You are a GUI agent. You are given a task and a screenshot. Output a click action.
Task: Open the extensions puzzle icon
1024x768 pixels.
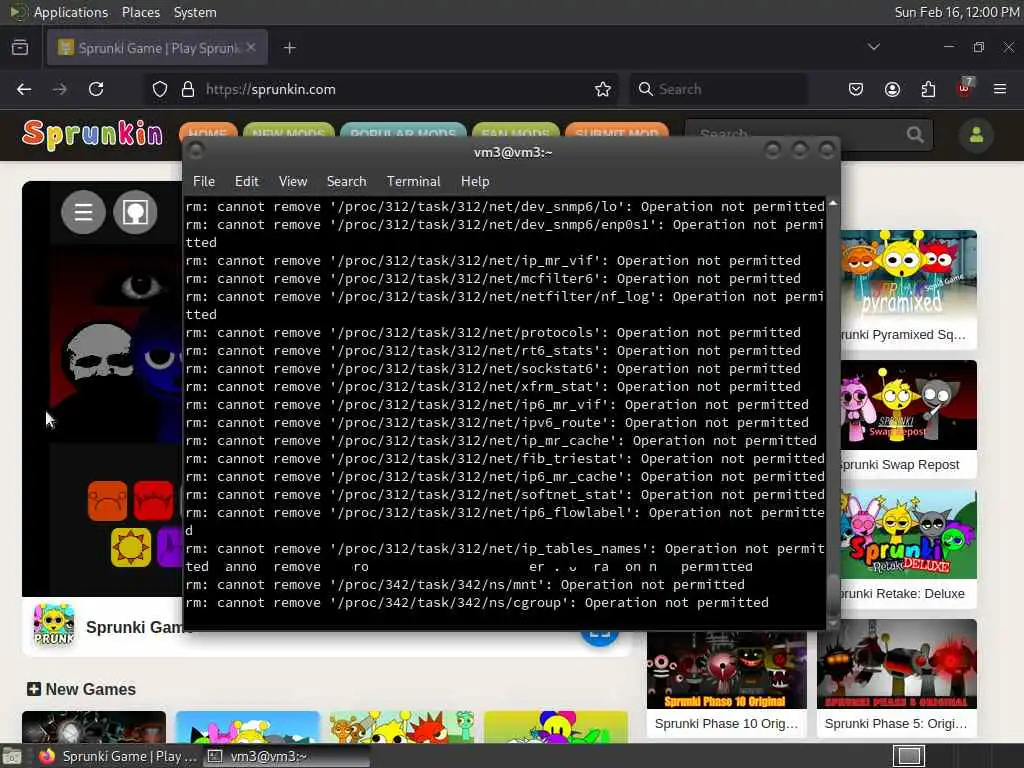928,89
